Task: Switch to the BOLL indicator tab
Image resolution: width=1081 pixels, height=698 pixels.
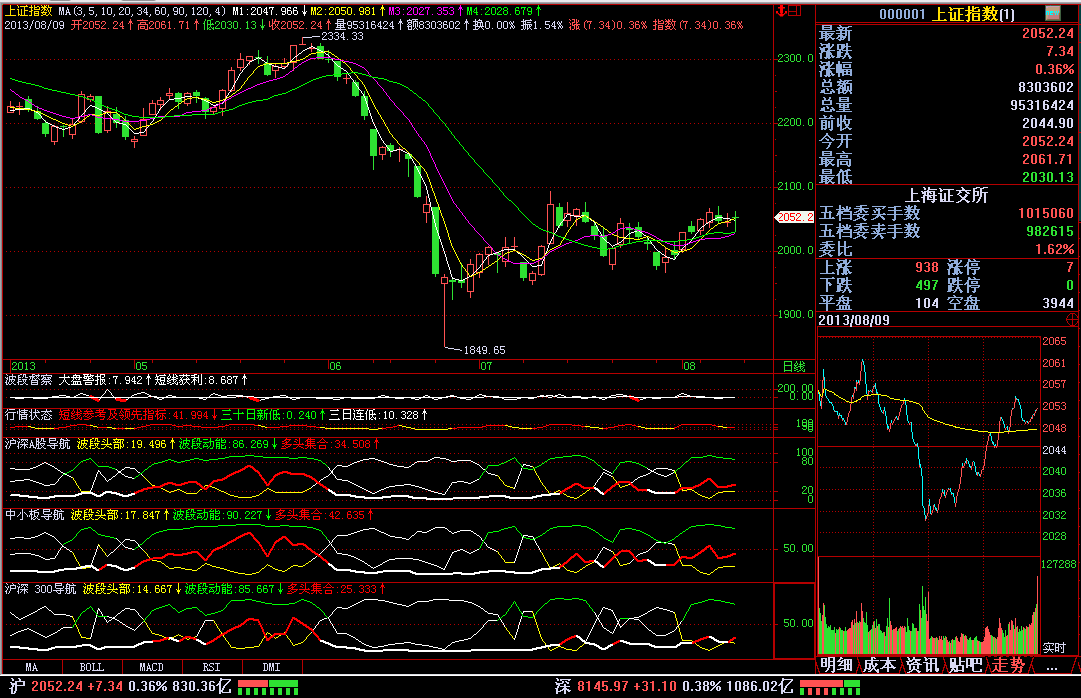Action: (92, 666)
